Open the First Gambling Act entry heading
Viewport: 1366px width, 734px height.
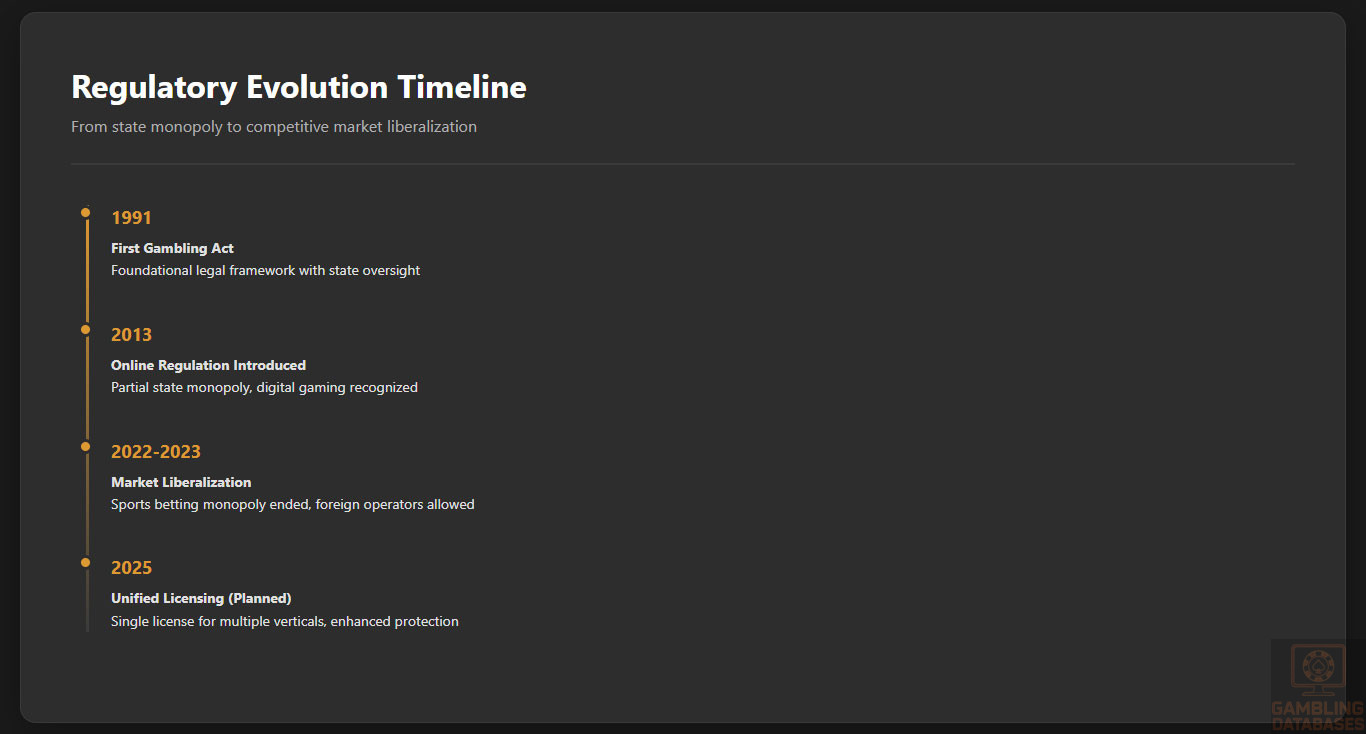(172, 248)
